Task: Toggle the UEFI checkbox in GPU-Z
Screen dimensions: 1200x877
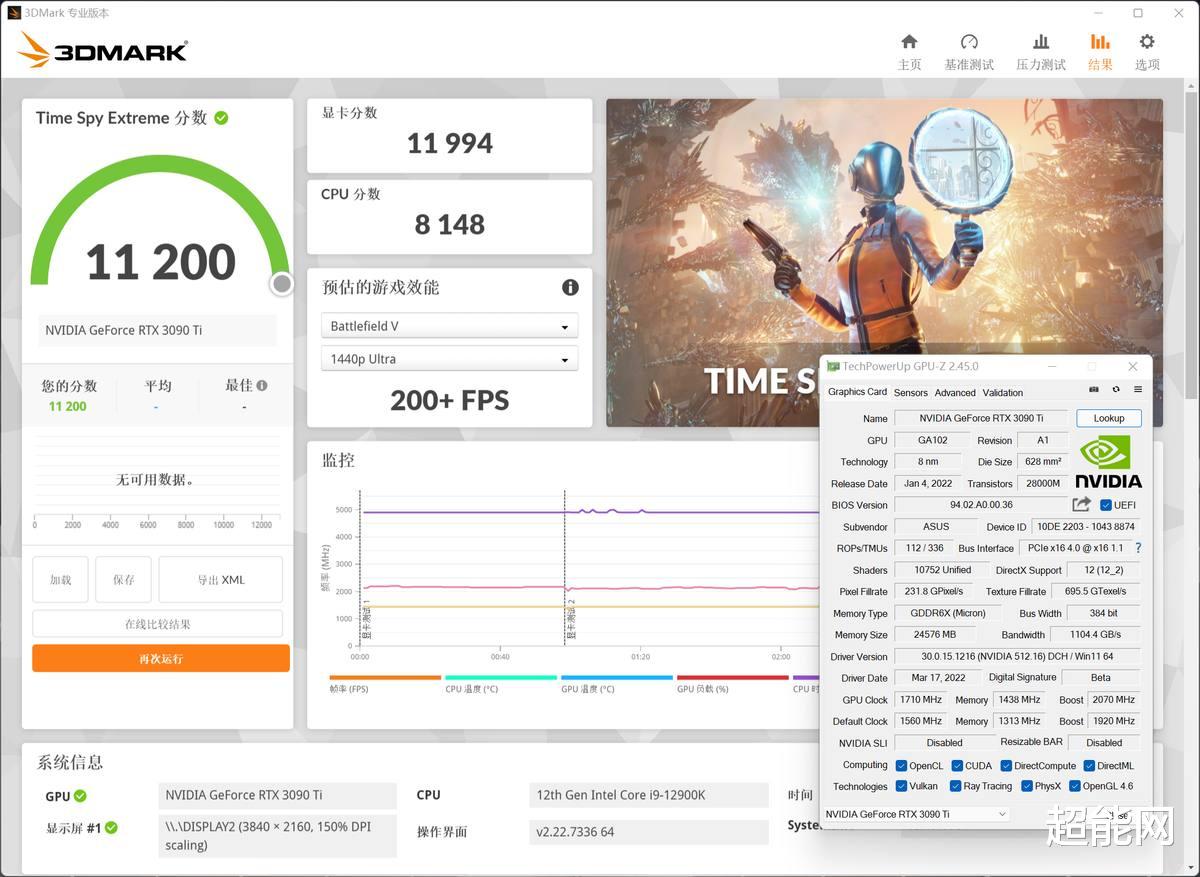Action: pyautogui.click(x=1105, y=504)
